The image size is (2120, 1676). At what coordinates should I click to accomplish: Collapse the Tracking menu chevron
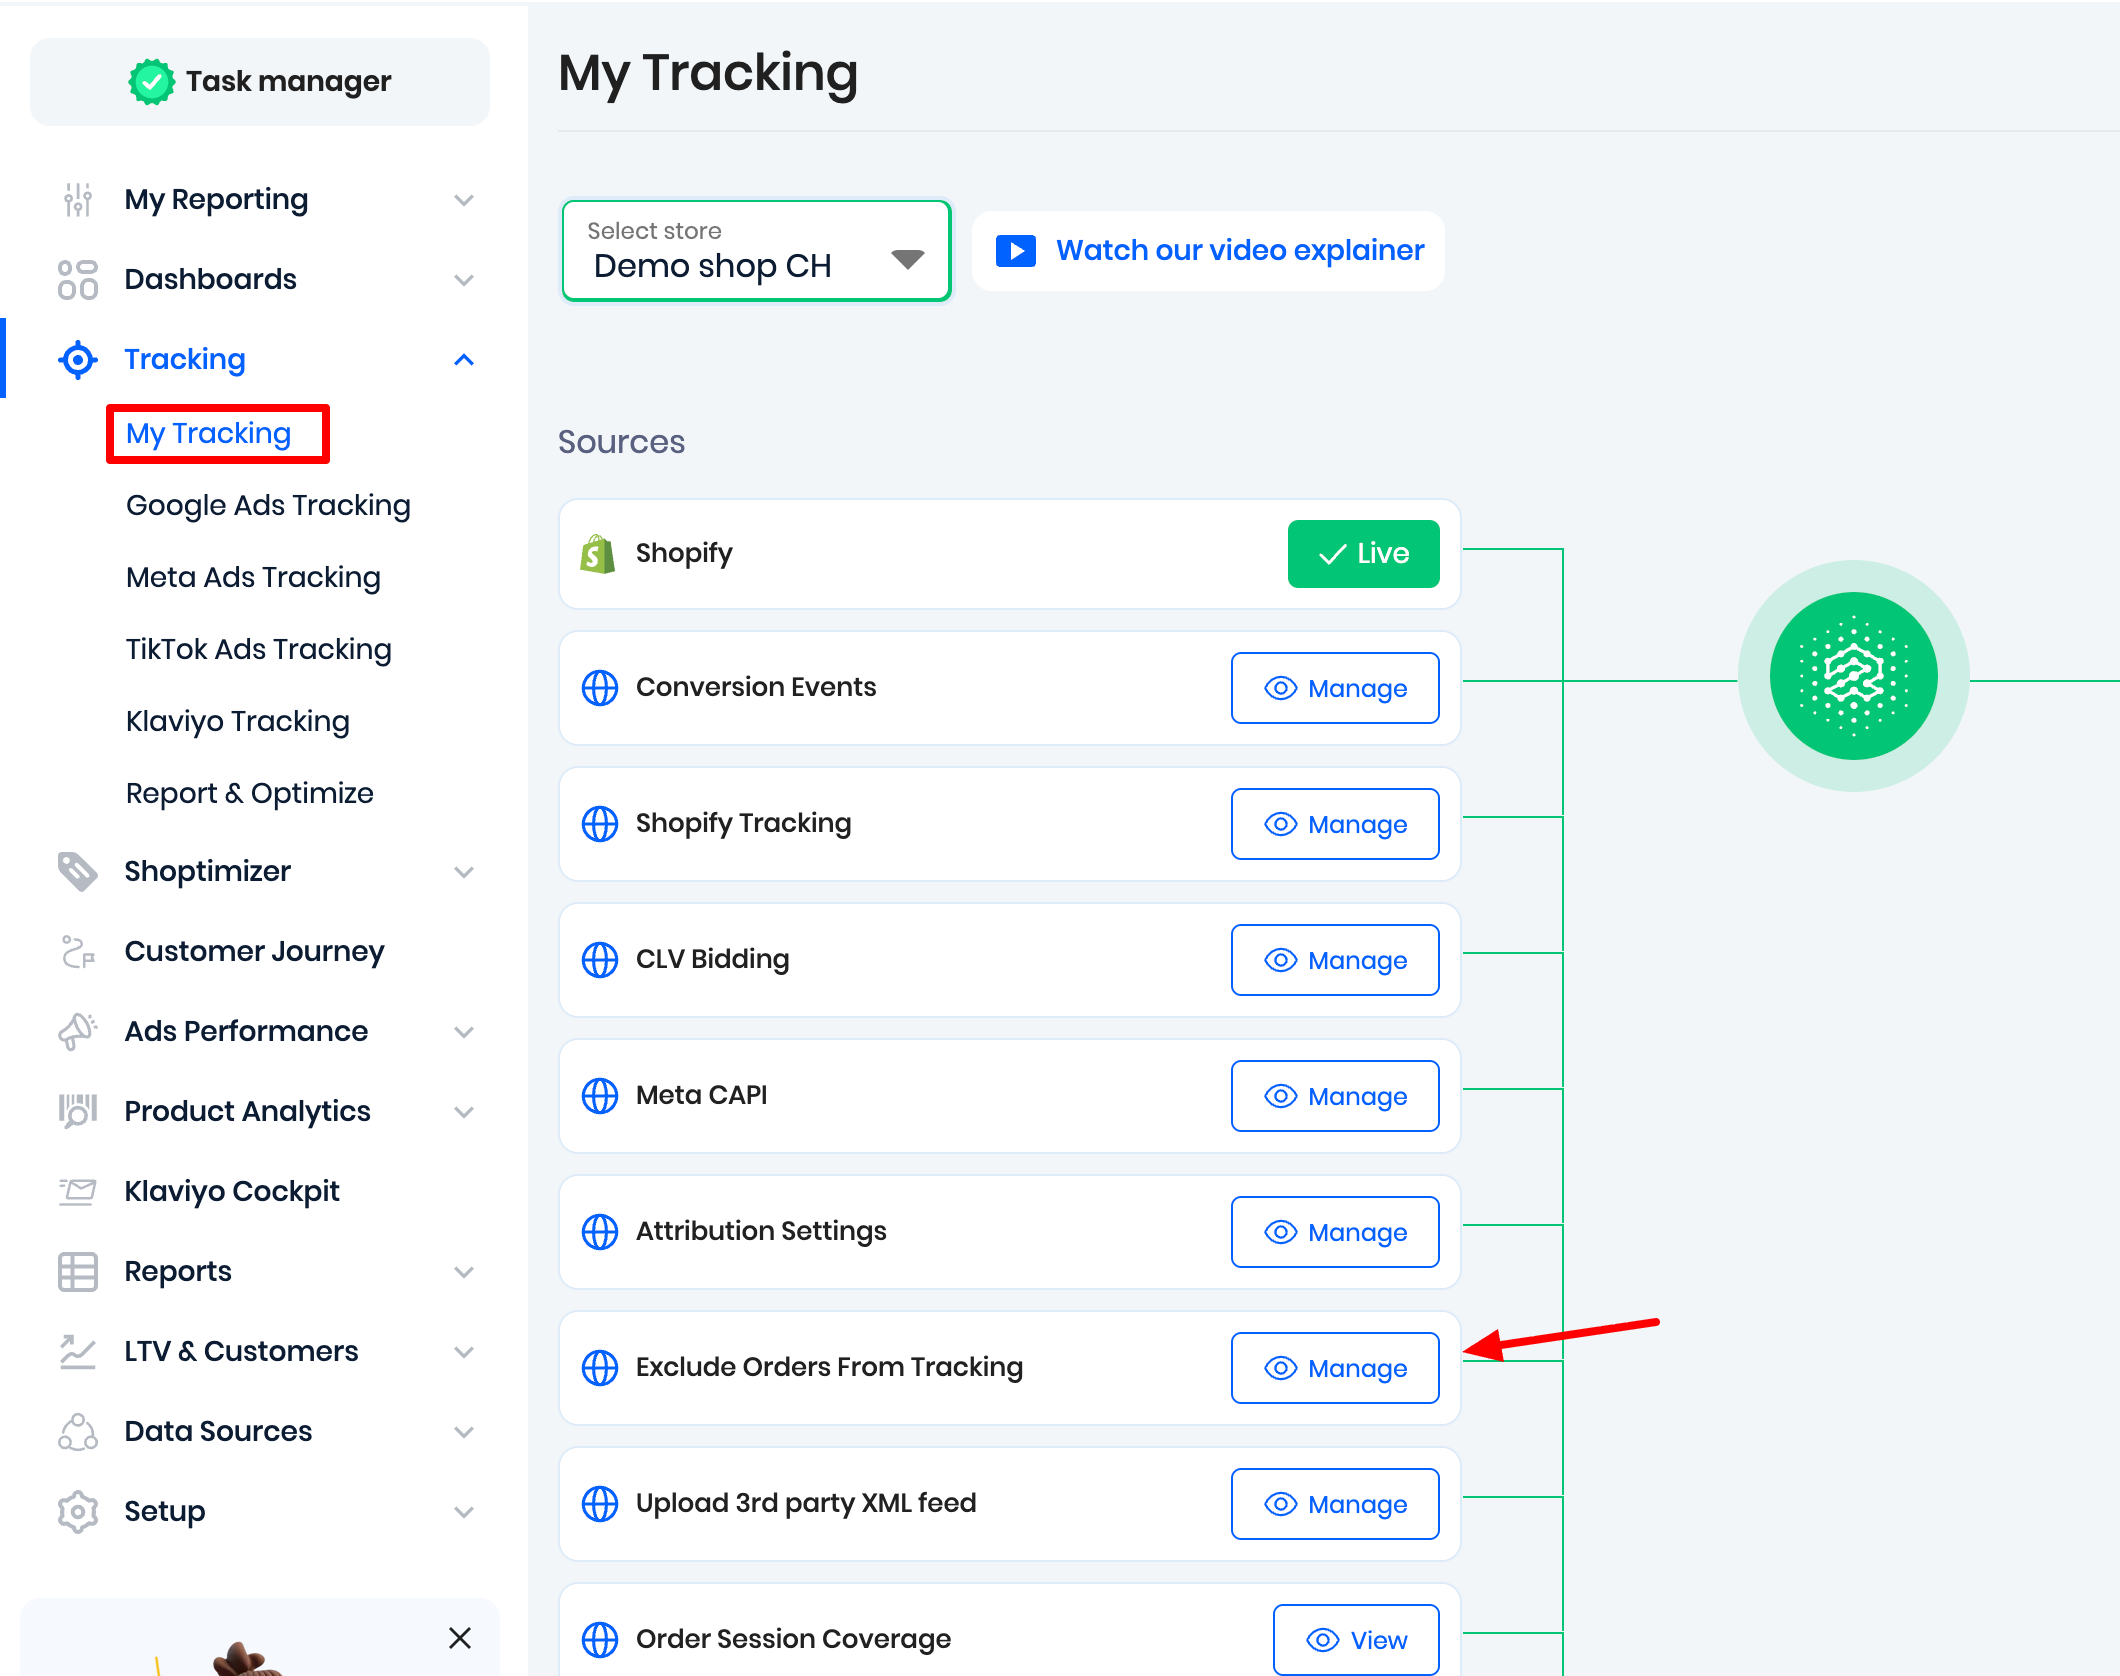tap(464, 360)
